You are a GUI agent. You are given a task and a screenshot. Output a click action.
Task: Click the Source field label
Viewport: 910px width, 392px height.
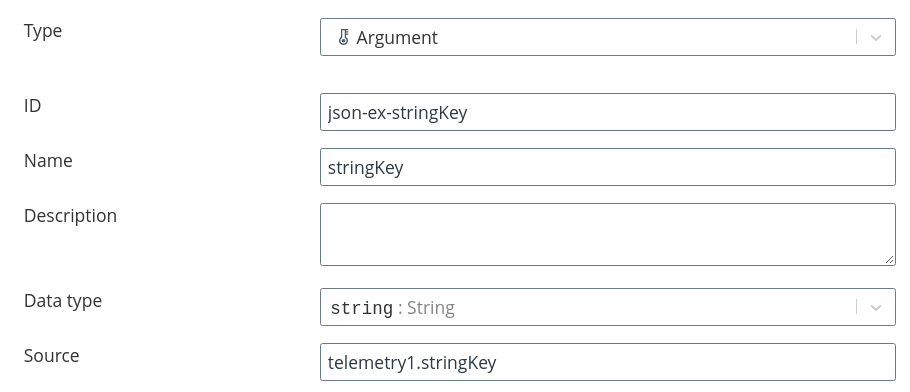[x=52, y=355]
